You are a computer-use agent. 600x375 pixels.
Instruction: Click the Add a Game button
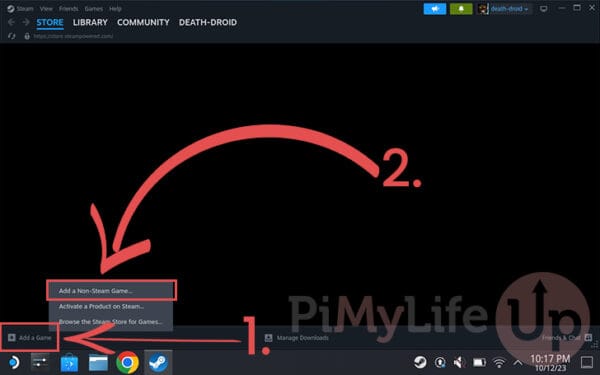(30, 338)
